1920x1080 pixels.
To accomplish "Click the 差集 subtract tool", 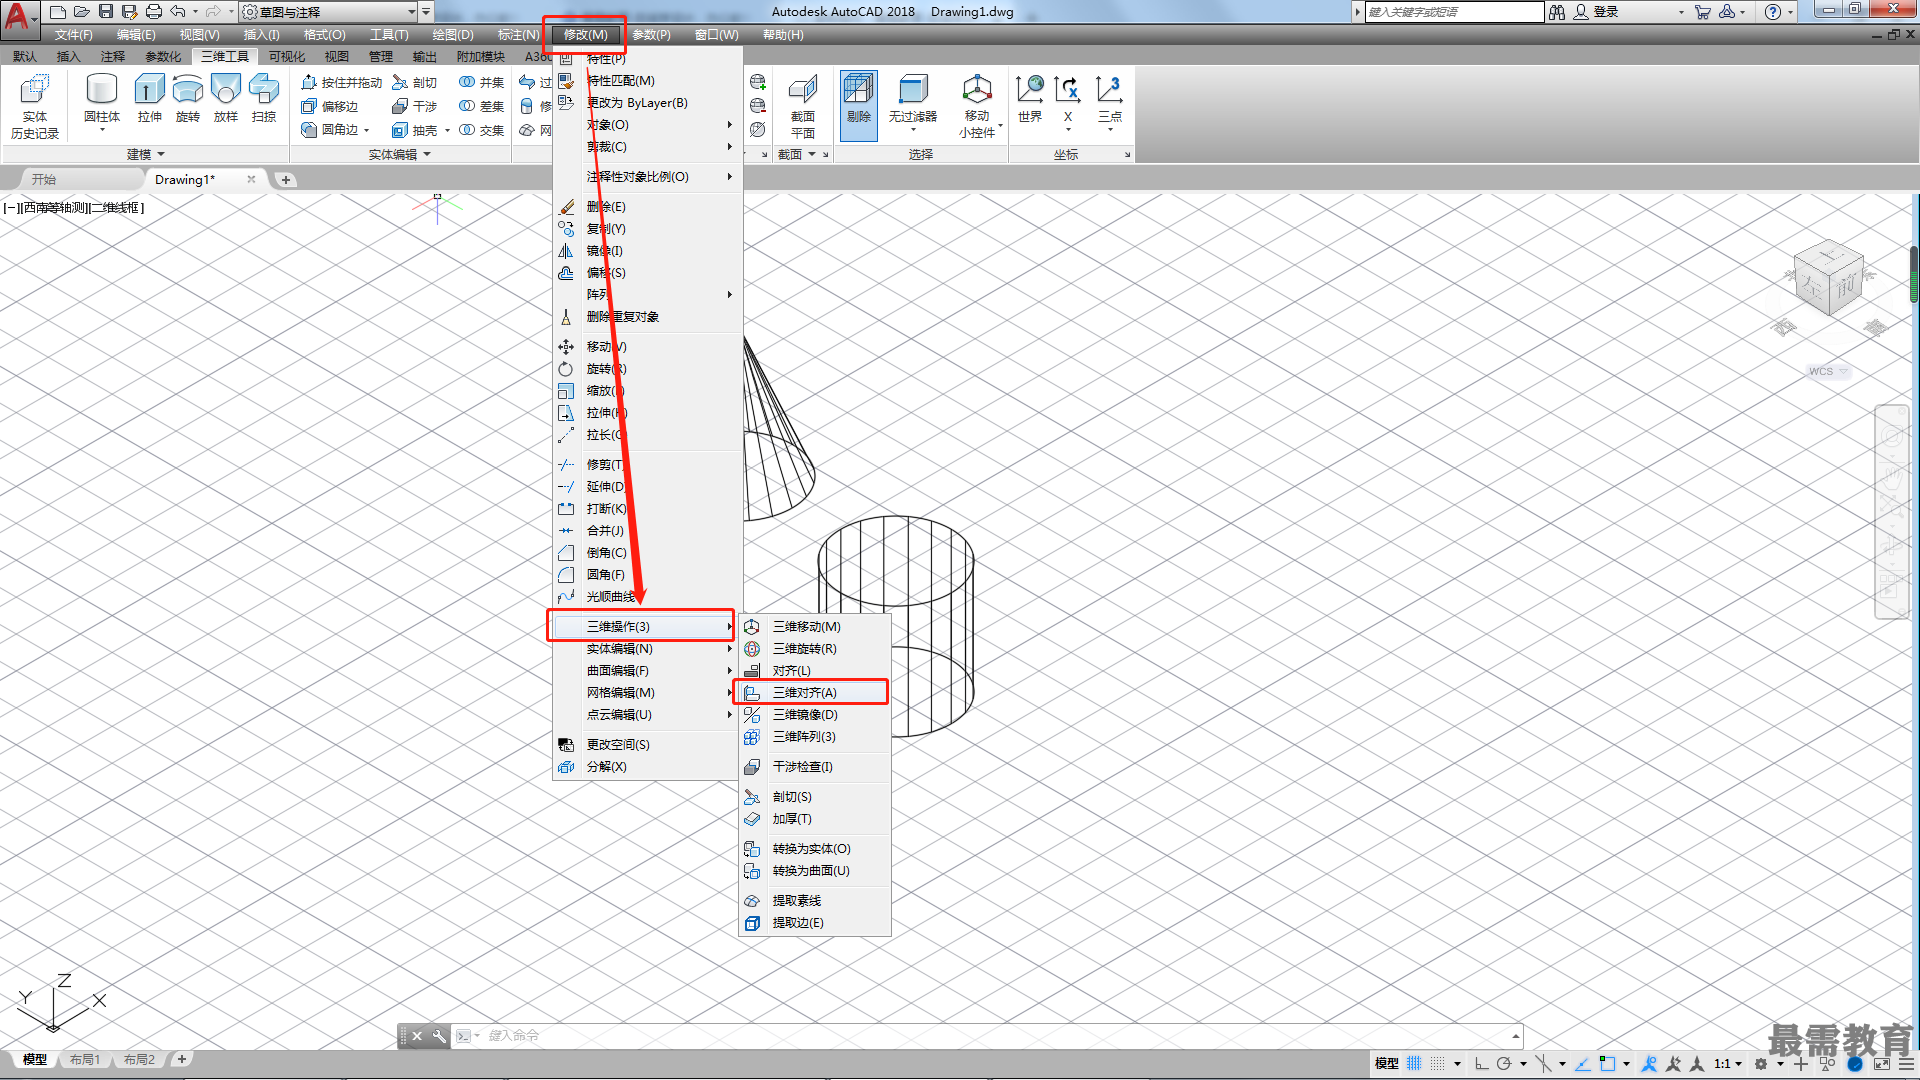I will pyautogui.click(x=481, y=106).
